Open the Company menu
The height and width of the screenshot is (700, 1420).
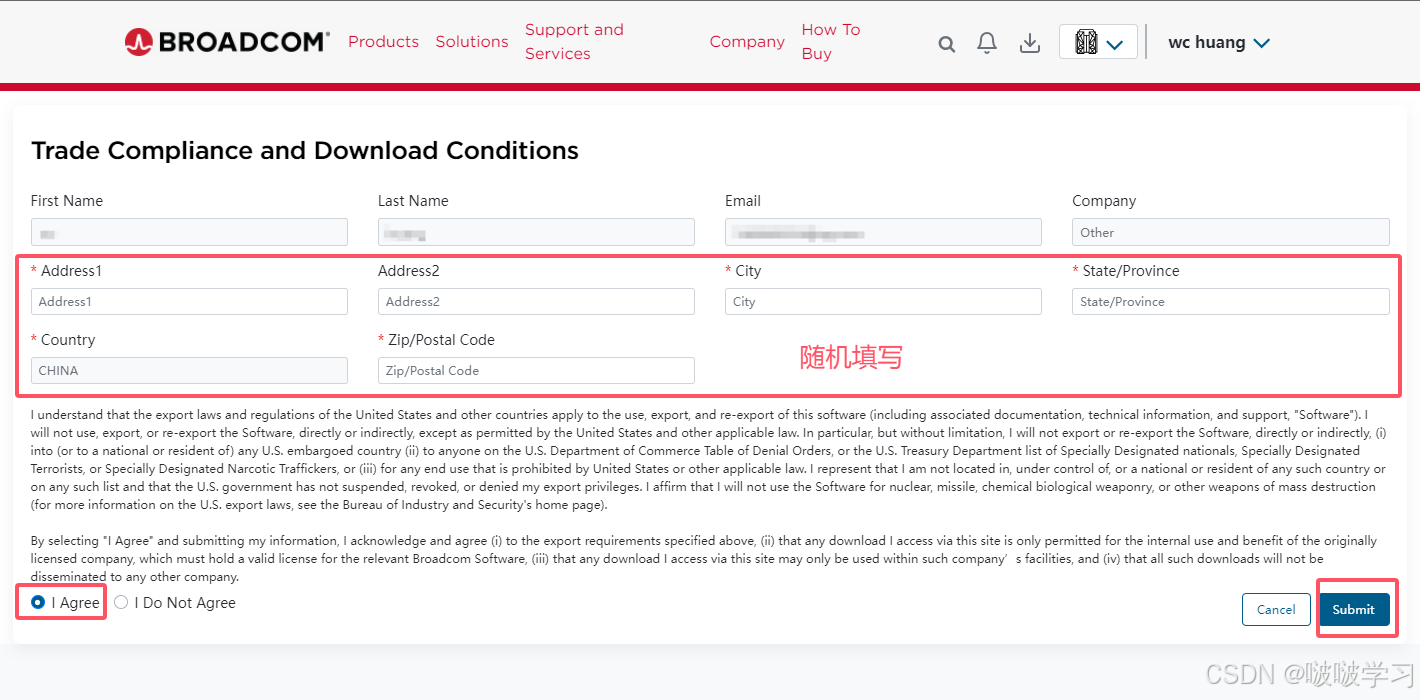pyautogui.click(x=747, y=42)
